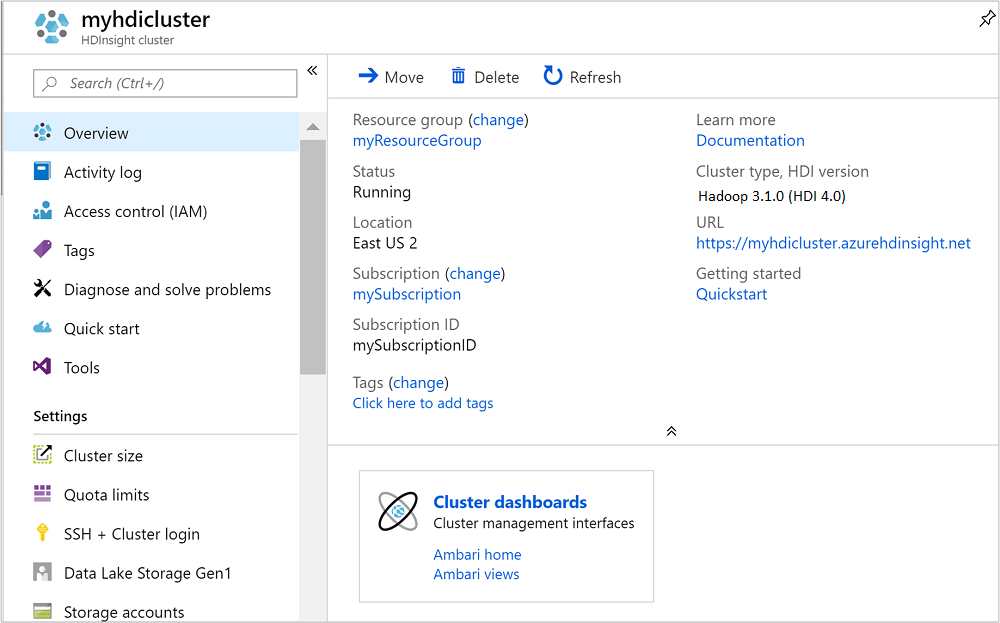Click change next to Resource group
Viewport: 1000px width, 623px height.
click(x=498, y=119)
